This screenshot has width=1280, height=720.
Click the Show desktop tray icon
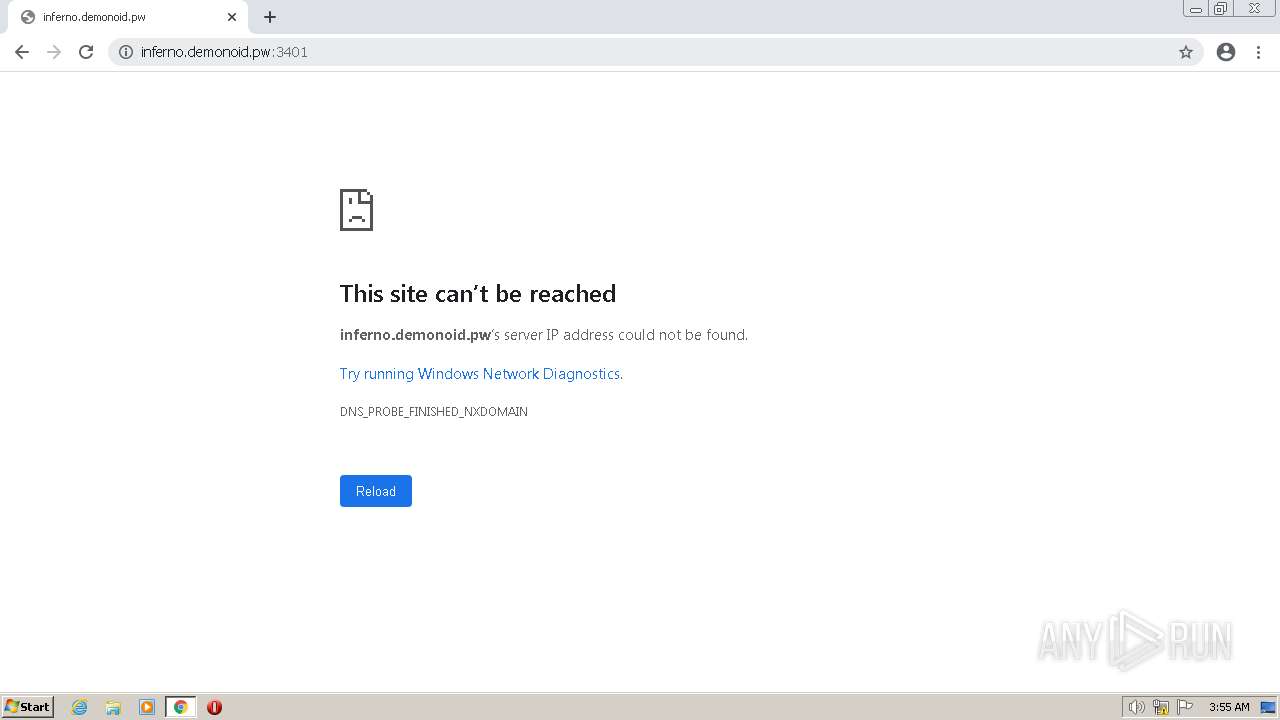pyautogui.click(x=1268, y=707)
